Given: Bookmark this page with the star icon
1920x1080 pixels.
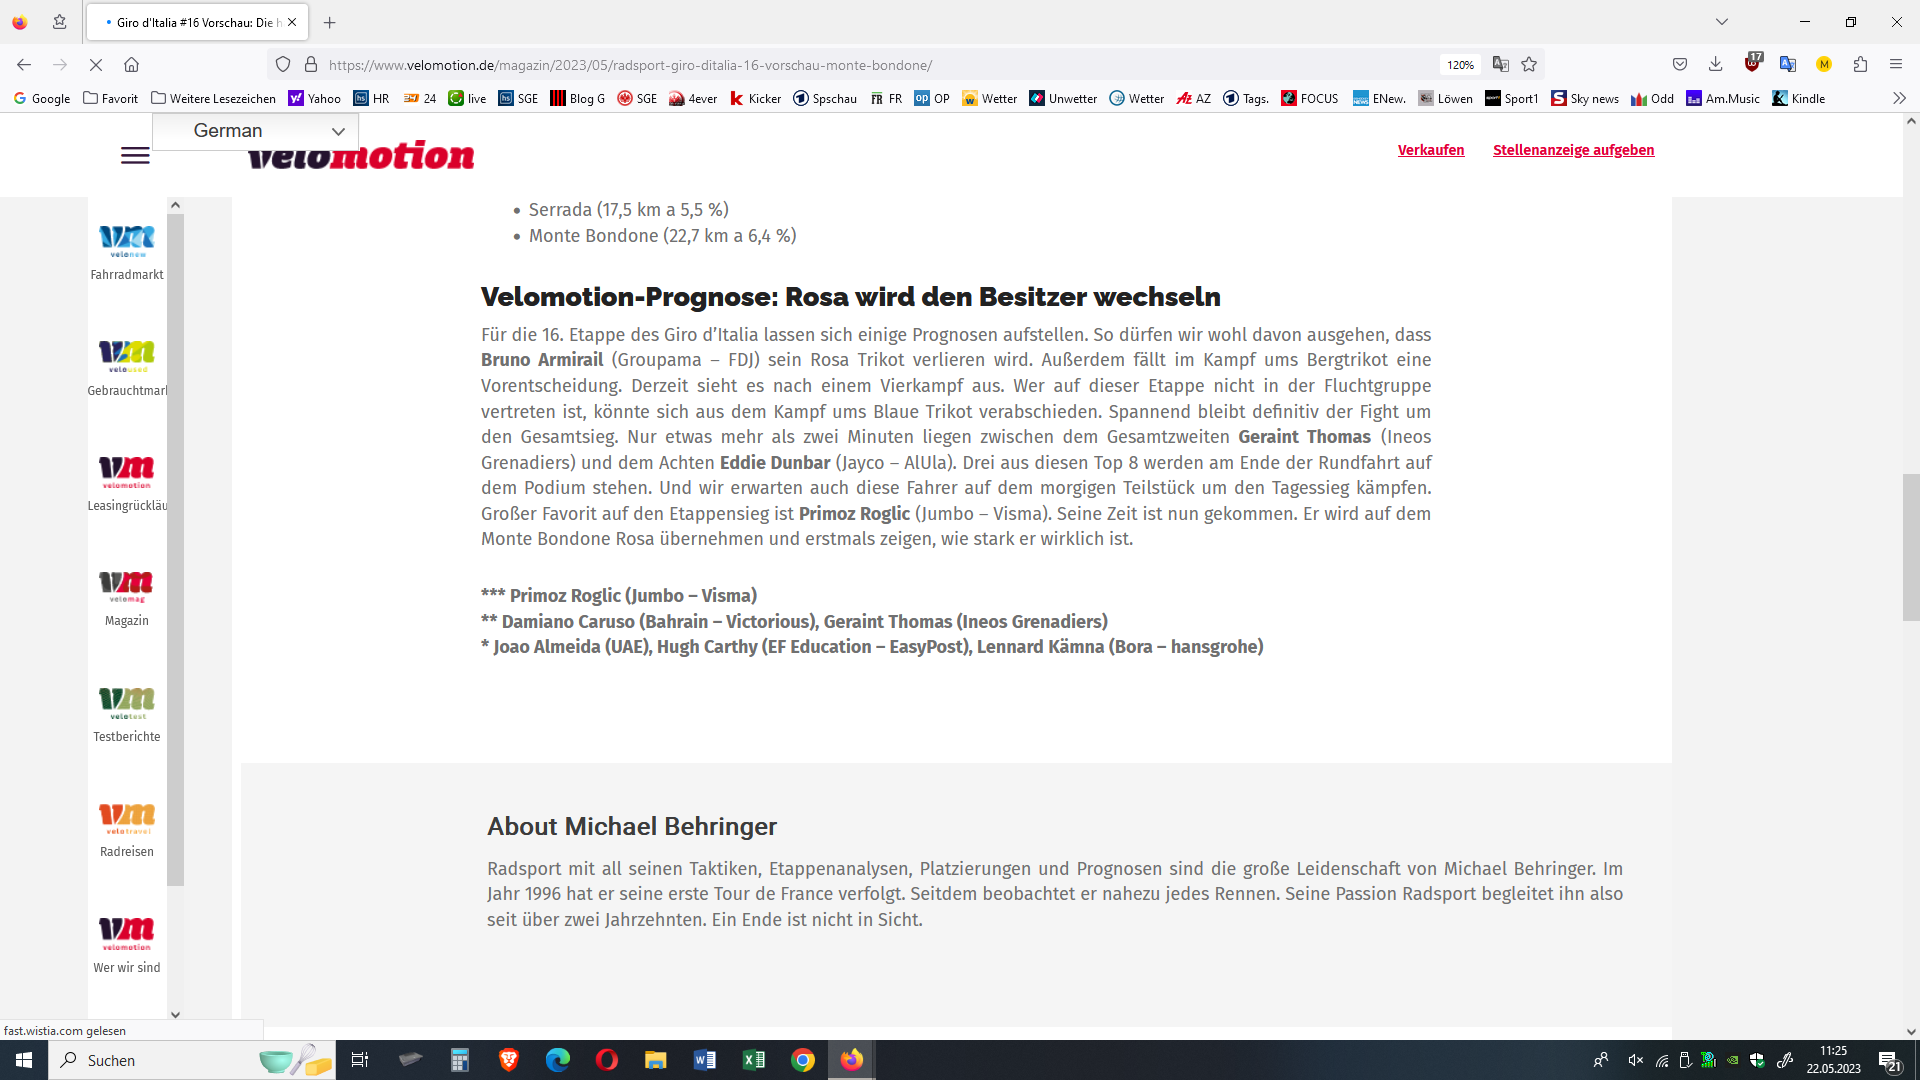Looking at the screenshot, I should 1529,65.
